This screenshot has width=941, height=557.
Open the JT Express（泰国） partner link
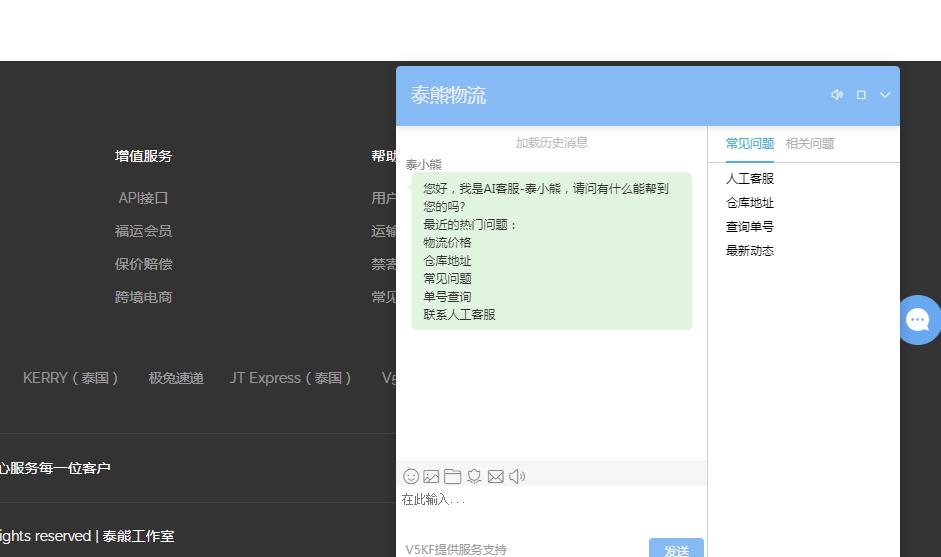290,378
